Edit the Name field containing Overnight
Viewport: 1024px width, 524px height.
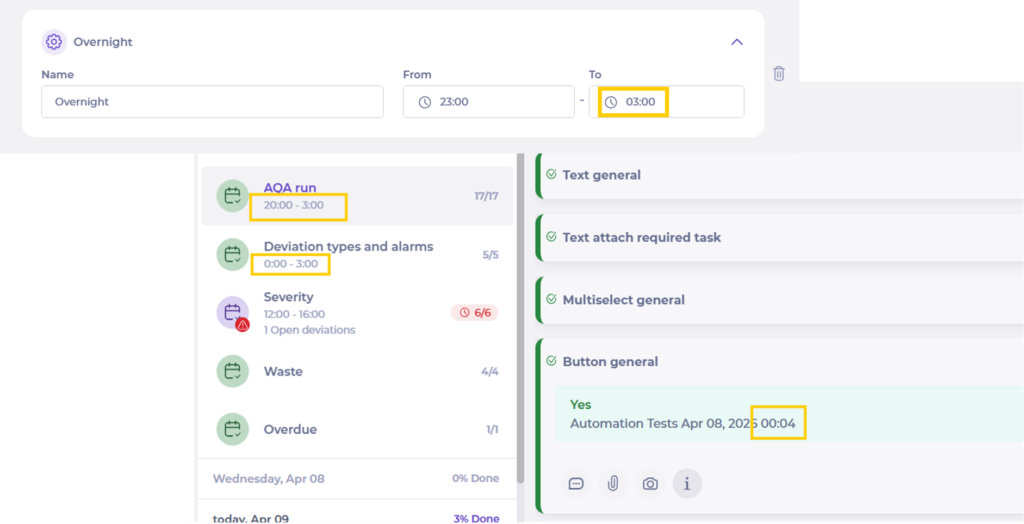point(212,102)
